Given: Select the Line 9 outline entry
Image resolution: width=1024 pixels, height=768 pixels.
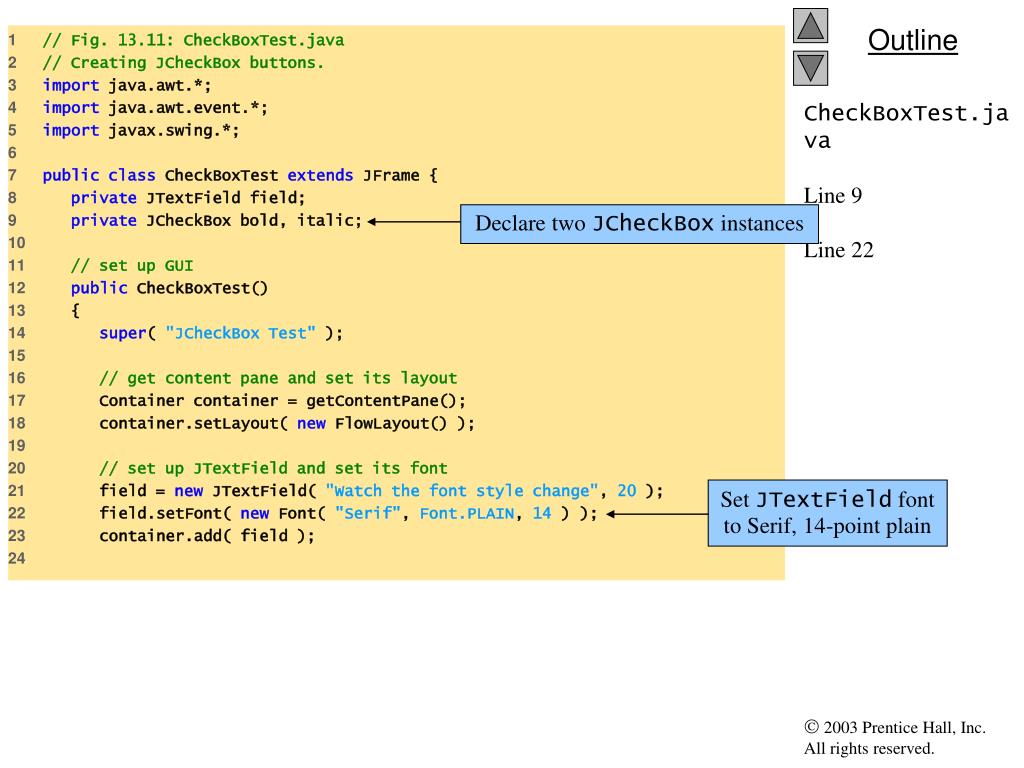Looking at the screenshot, I should [833, 195].
